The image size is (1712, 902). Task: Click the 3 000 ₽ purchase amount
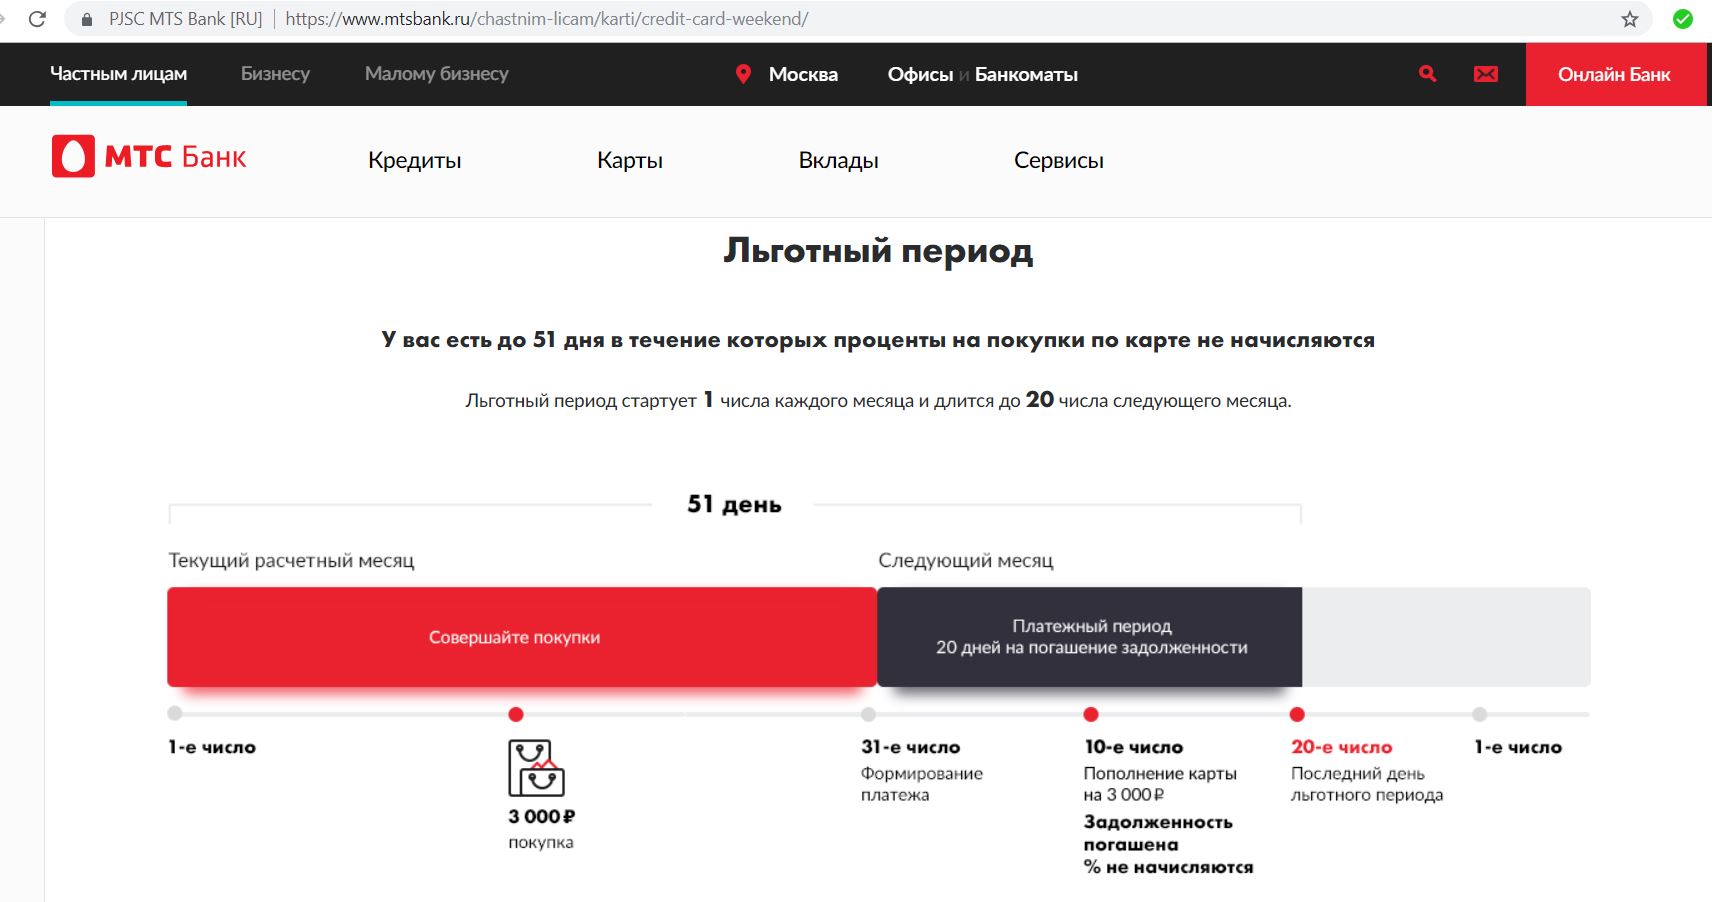(x=542, y=816)
